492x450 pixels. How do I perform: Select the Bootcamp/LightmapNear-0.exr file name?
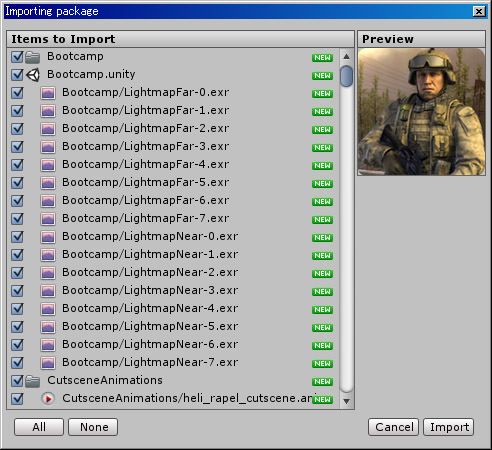[150, 236]
